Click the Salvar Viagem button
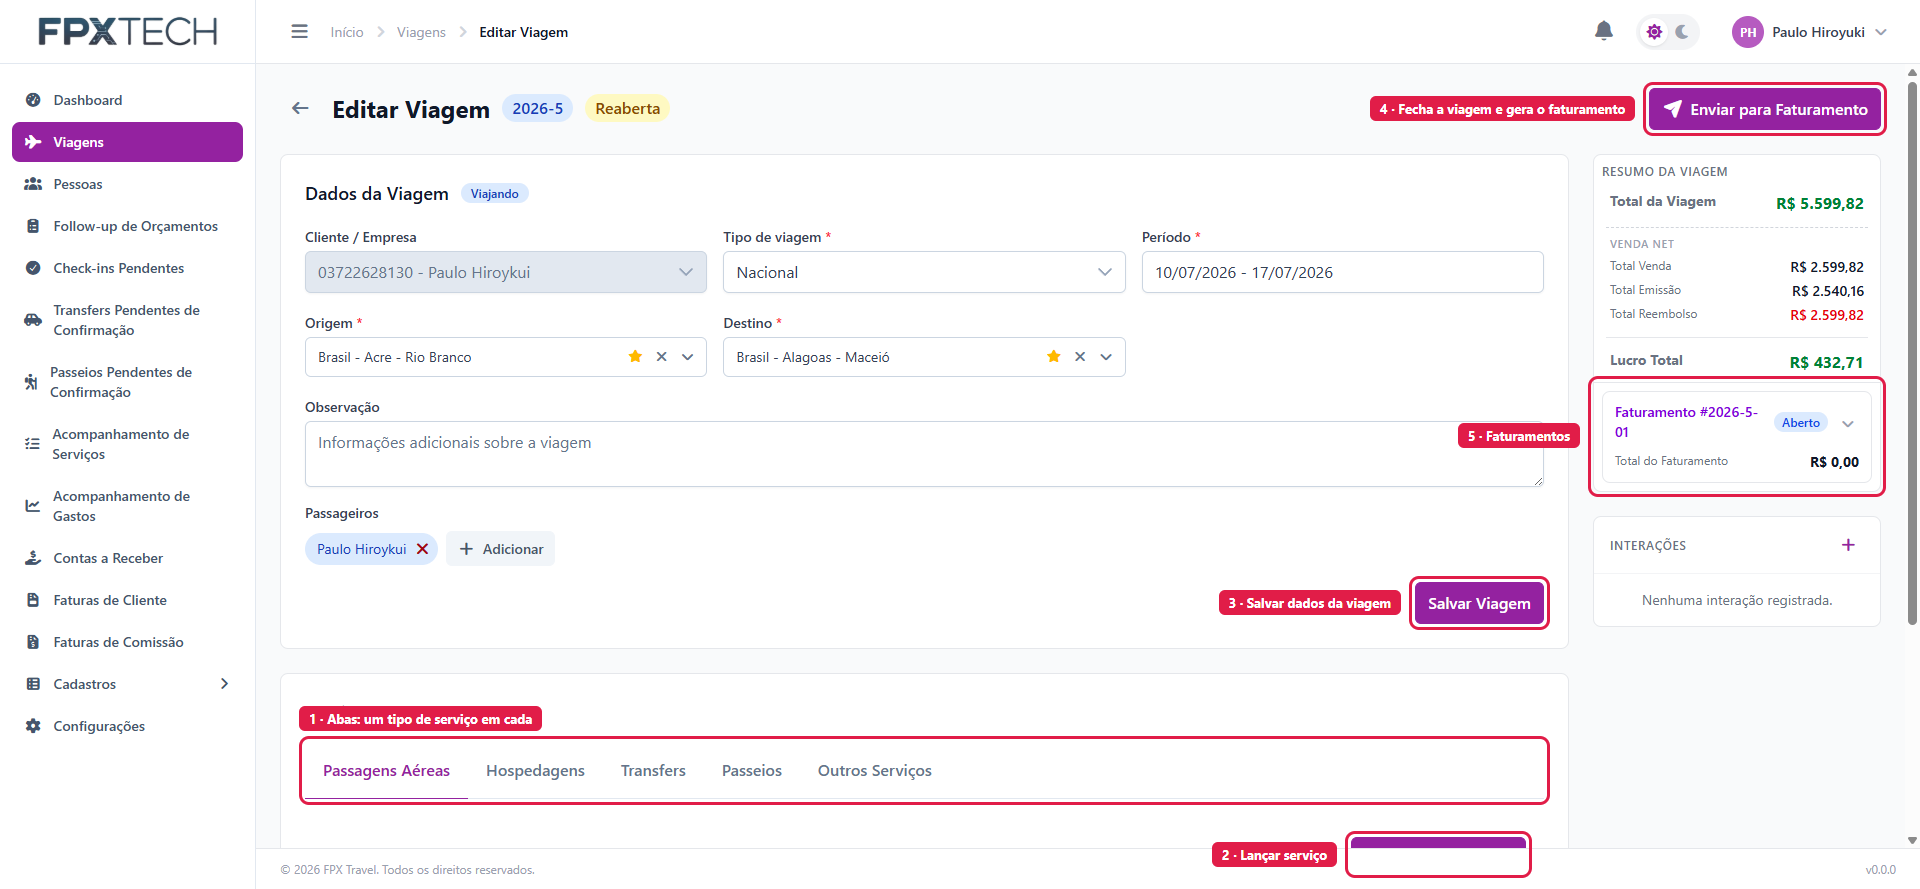 pos(1479,603)
